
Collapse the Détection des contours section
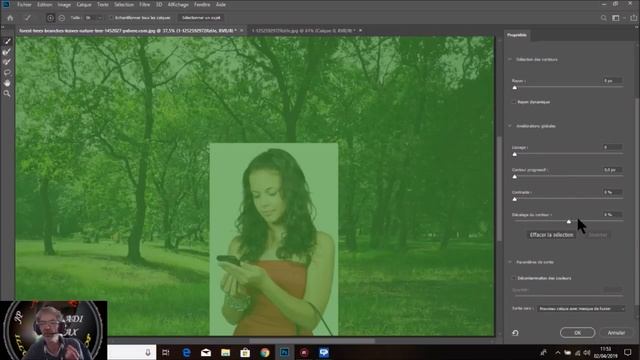pos(510,60)
